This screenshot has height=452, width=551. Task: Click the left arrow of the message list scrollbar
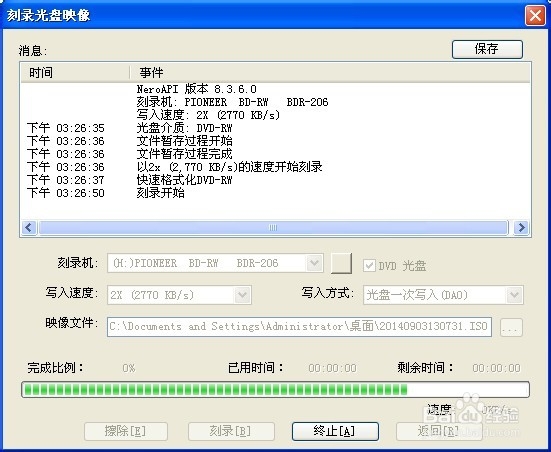coord(29,228)
